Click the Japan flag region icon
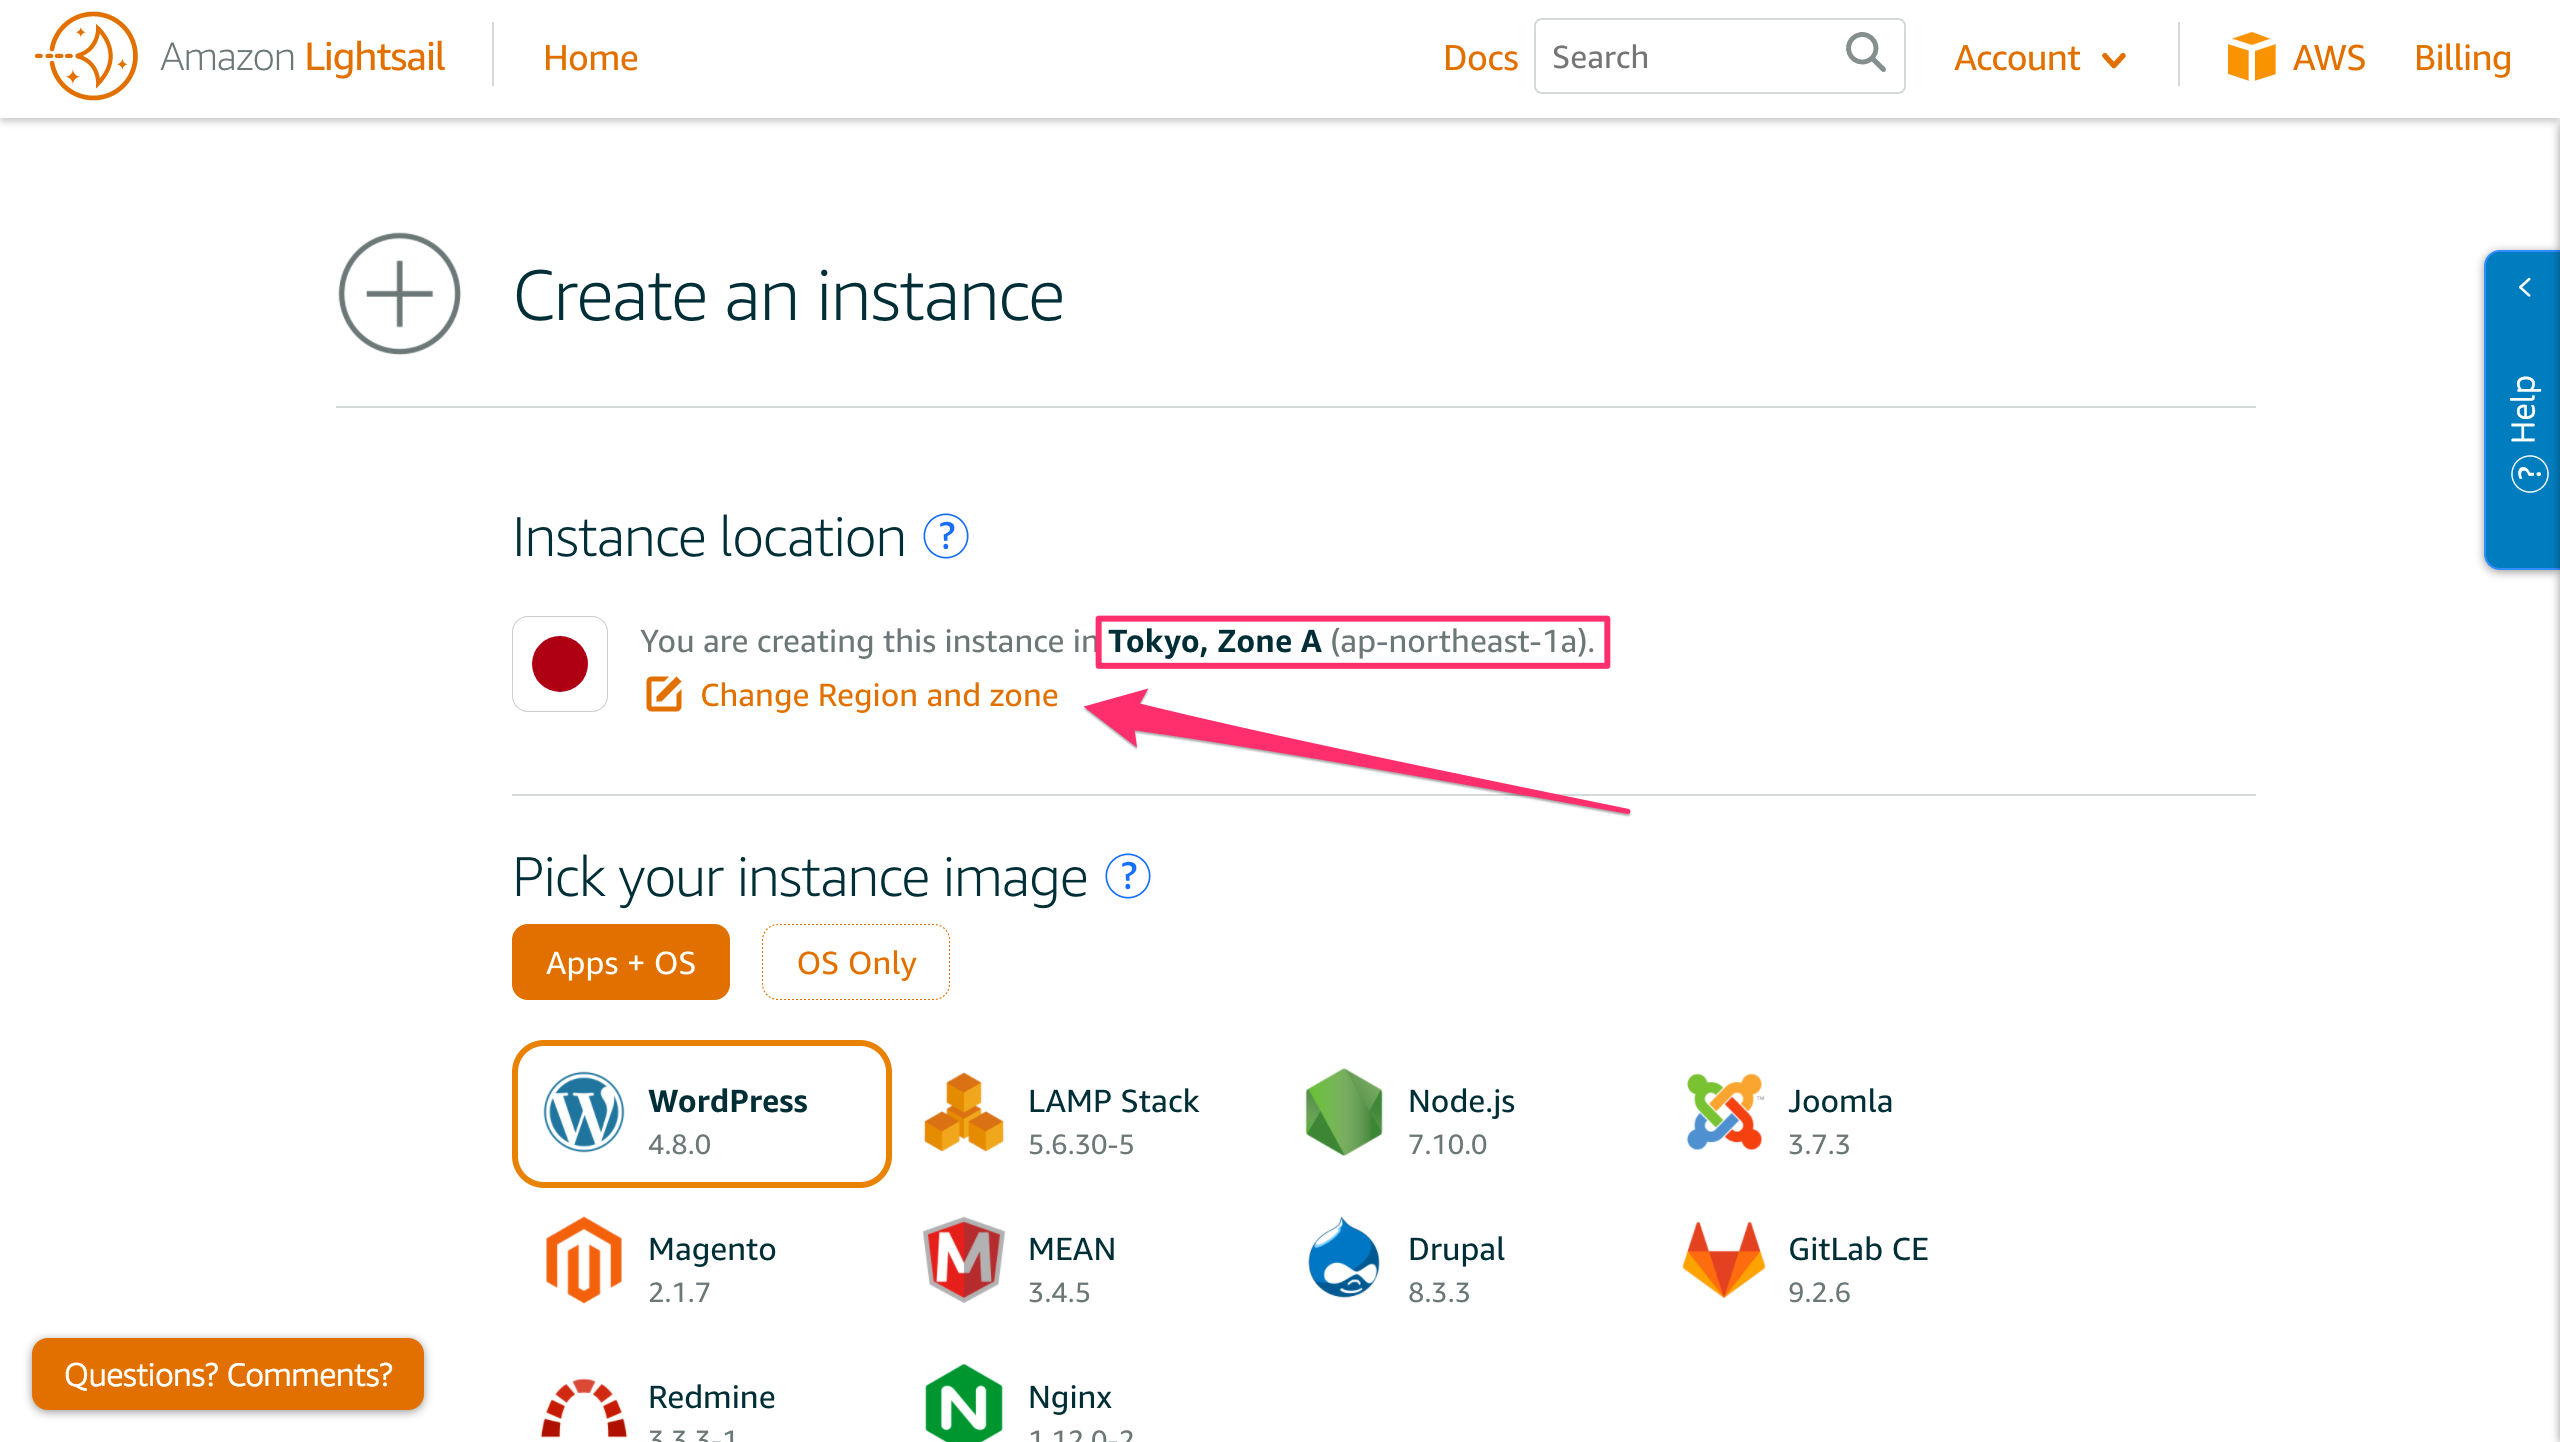 560,664
